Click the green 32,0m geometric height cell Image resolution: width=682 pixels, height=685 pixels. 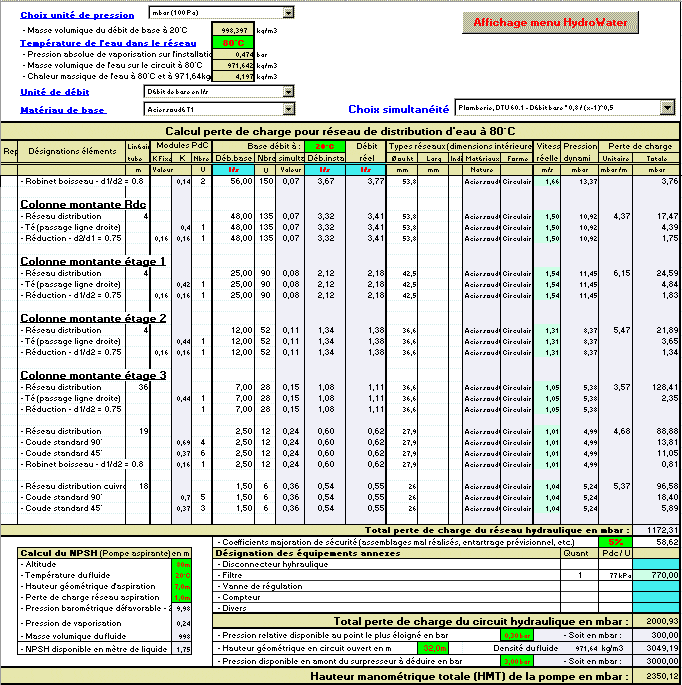[433, 648]
